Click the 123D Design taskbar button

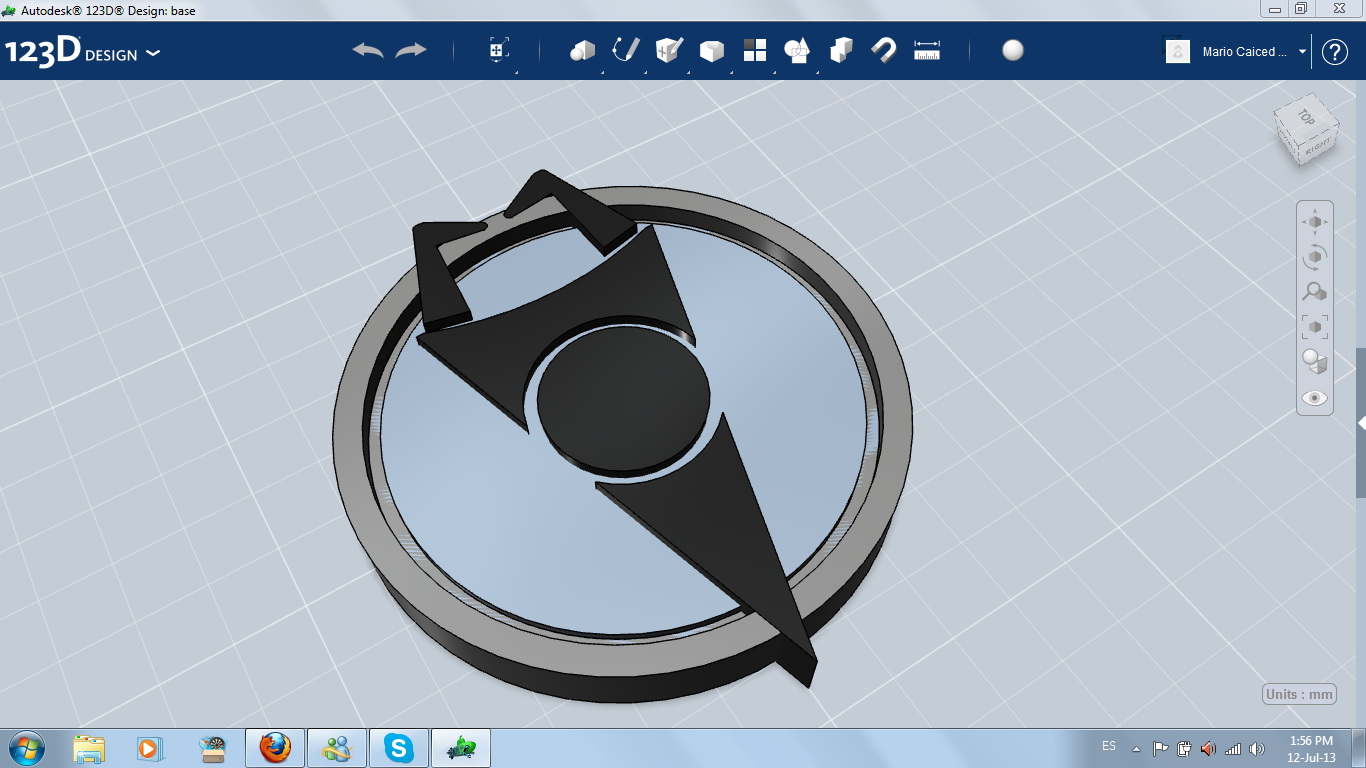pyautogui.click(x=461, y=748)
